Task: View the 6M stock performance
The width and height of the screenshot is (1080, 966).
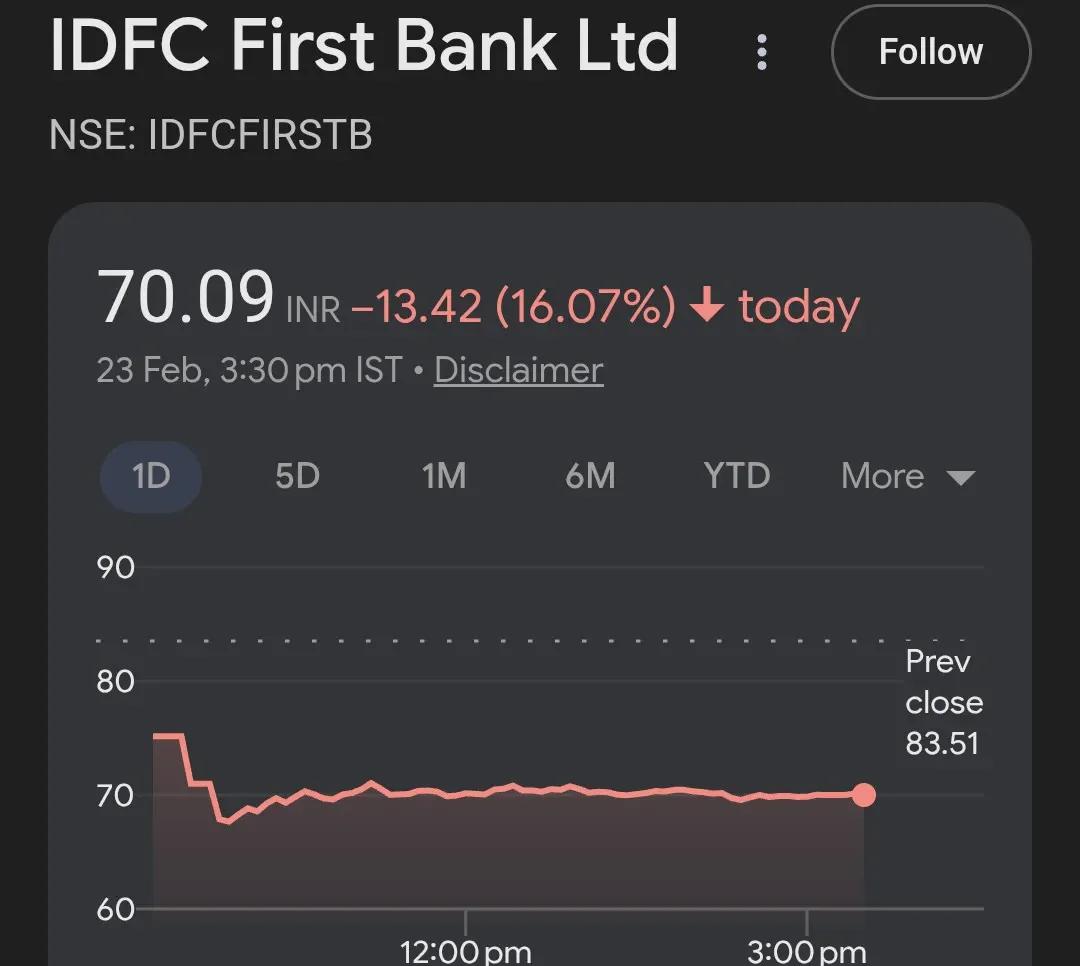Action: click(x=590, y=477)
